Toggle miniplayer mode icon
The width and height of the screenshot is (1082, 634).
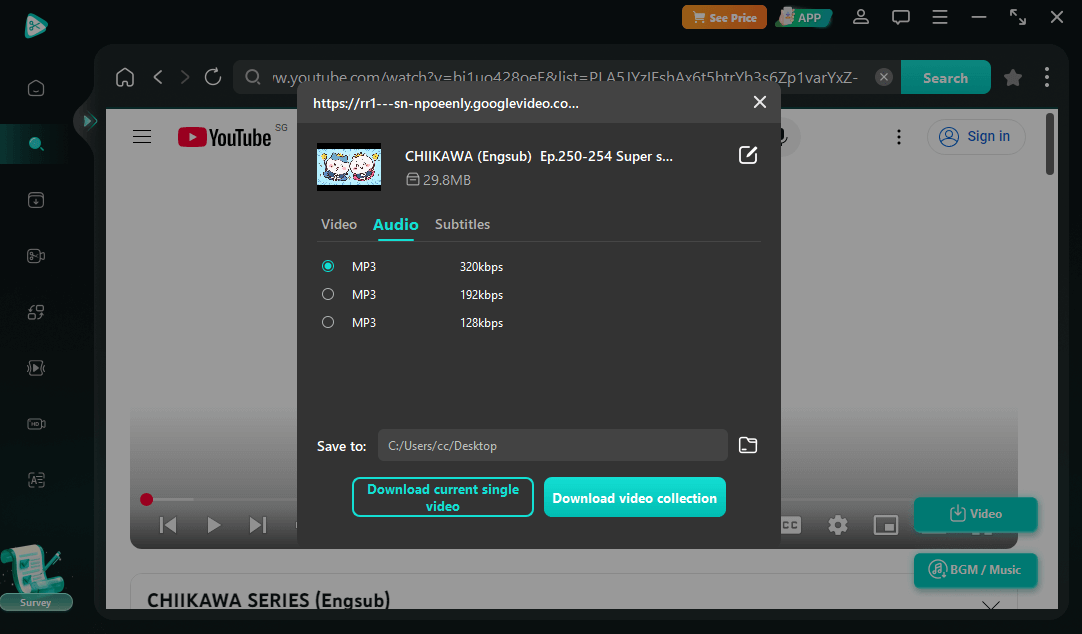885,525
